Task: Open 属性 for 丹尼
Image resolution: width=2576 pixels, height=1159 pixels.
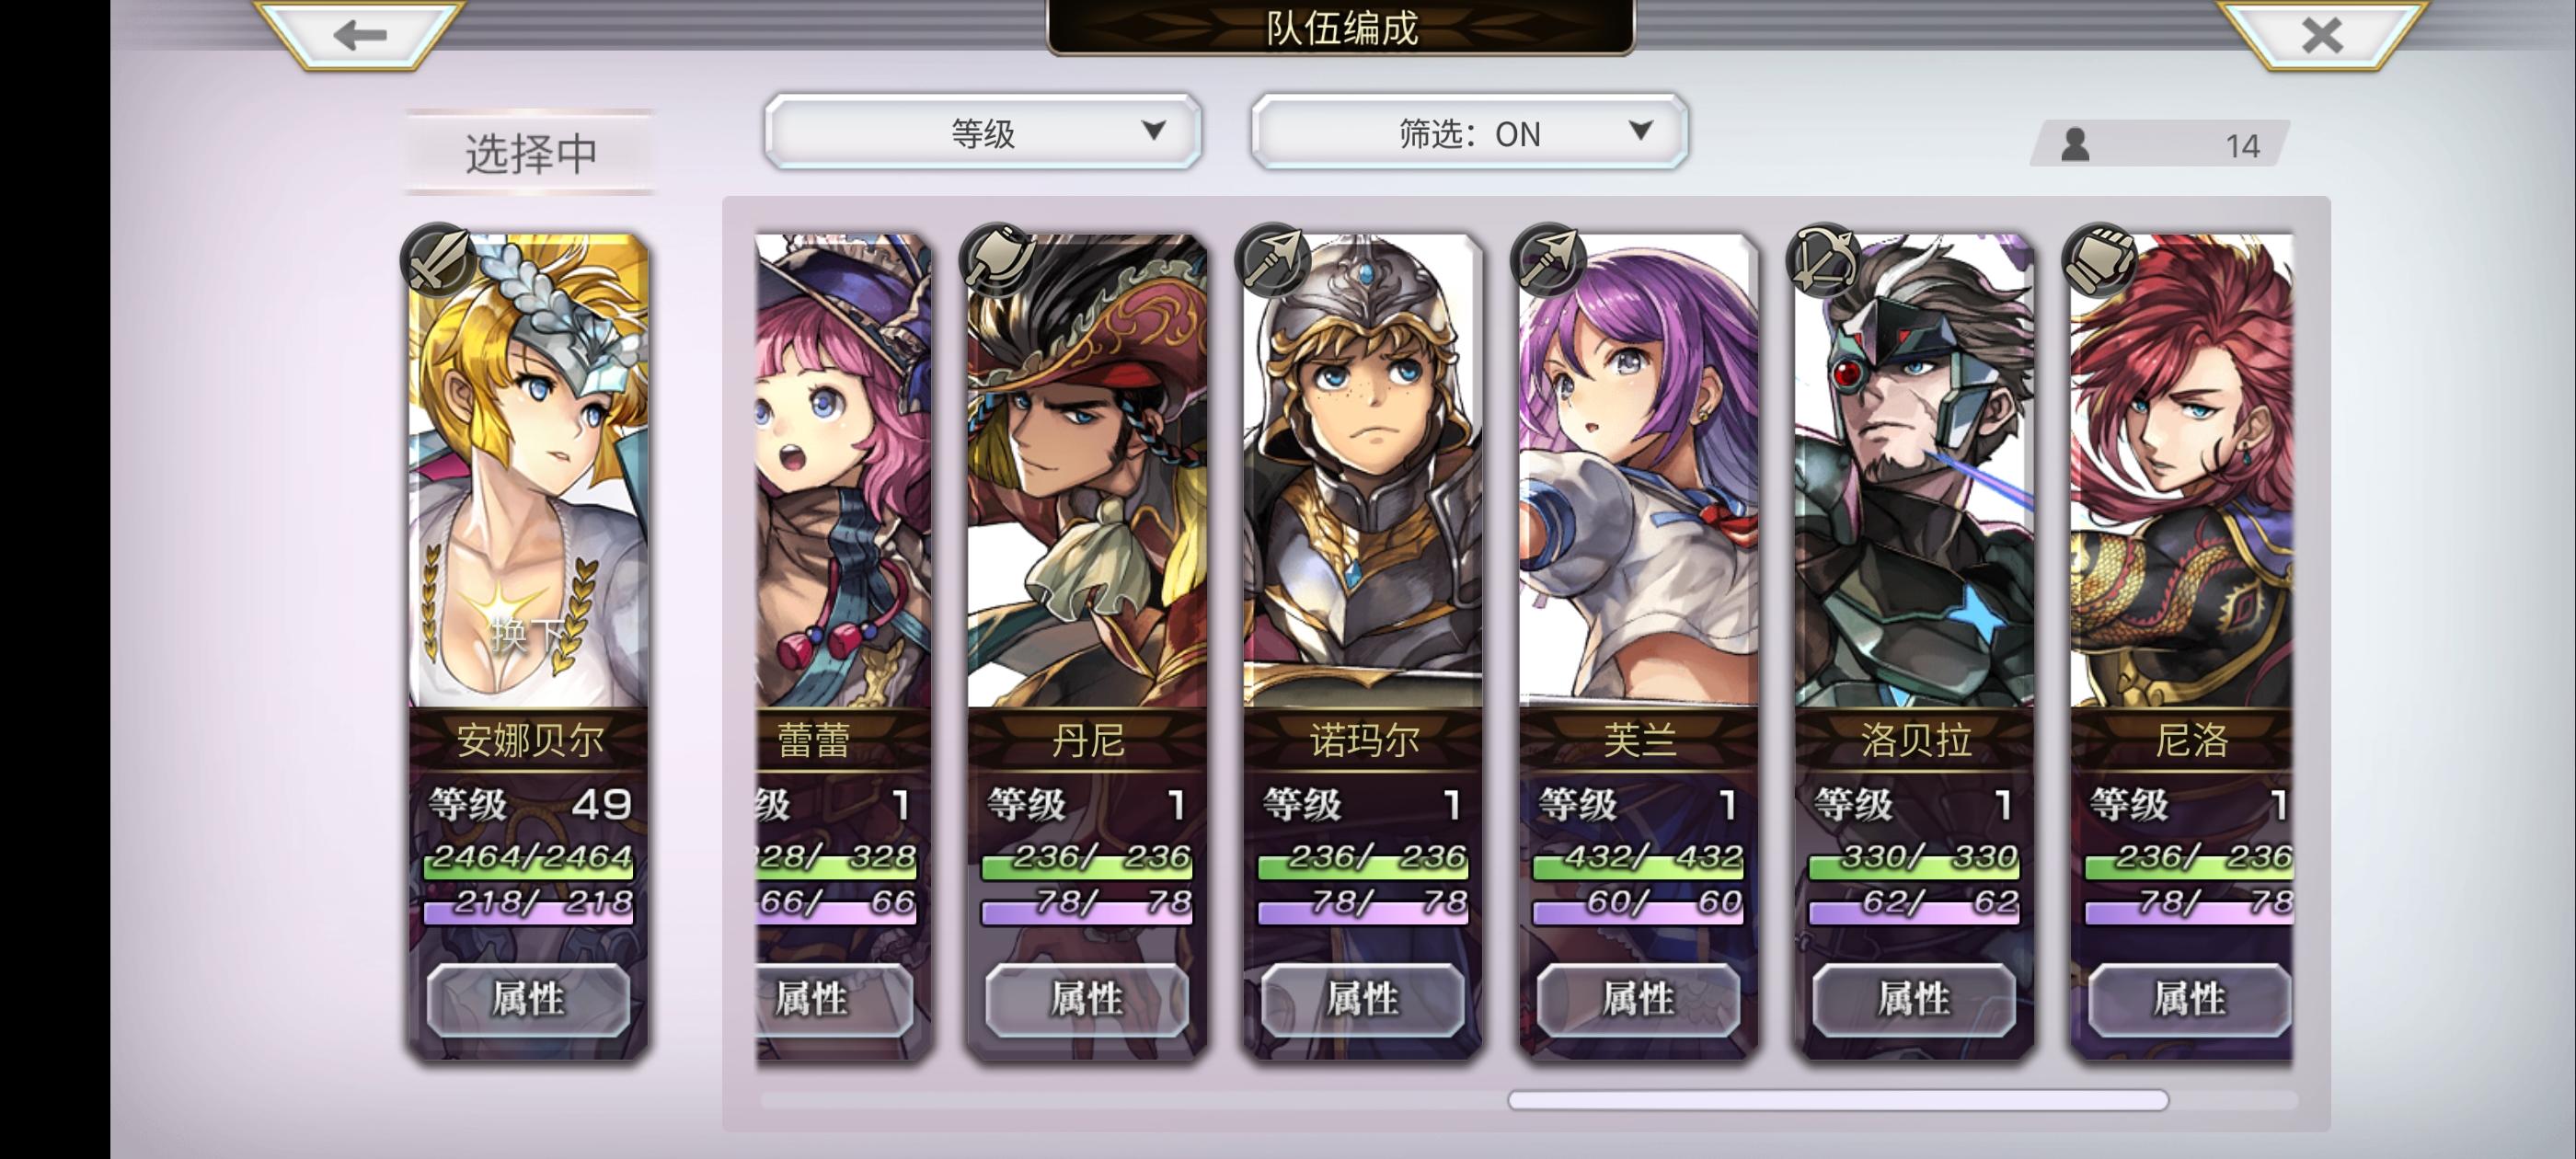Action: click(1087, 999)
